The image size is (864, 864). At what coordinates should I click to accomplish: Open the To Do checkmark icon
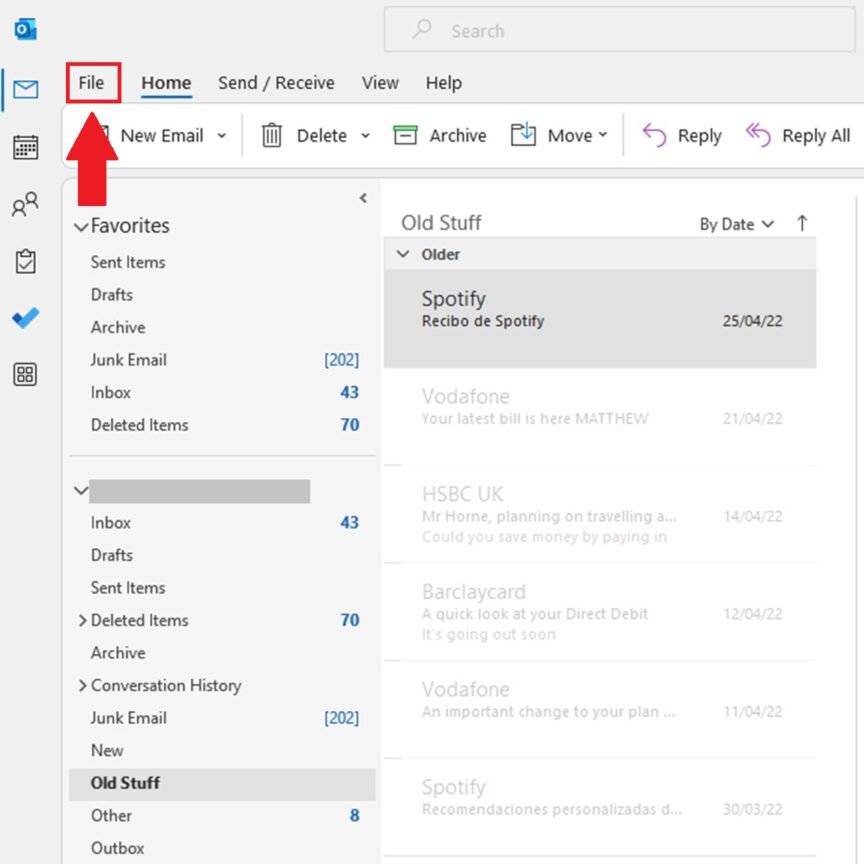coord(24,318)
